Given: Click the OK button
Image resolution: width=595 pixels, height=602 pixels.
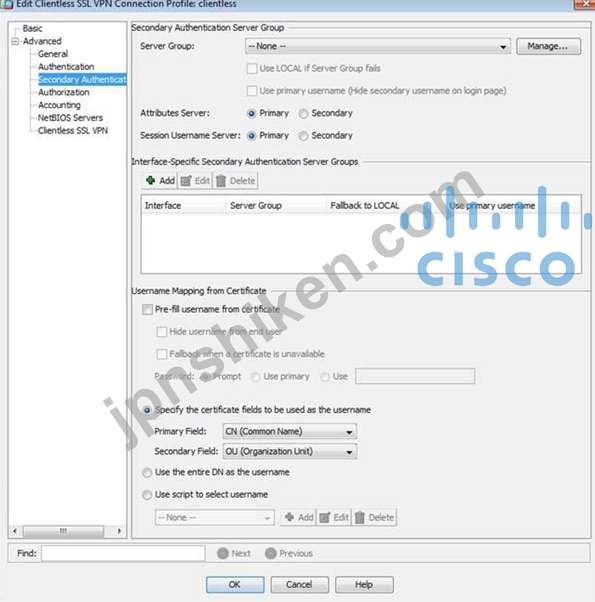Looking at the screenshot, I should click(x=235, y=584).
